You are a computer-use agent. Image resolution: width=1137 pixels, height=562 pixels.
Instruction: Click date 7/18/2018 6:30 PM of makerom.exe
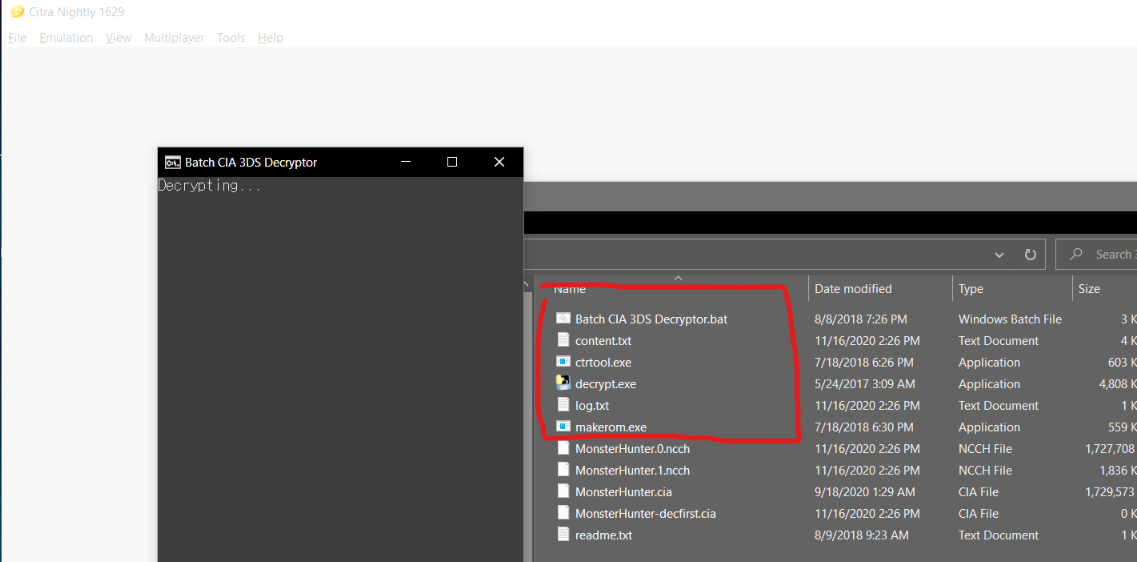click(x=864, y=427)
